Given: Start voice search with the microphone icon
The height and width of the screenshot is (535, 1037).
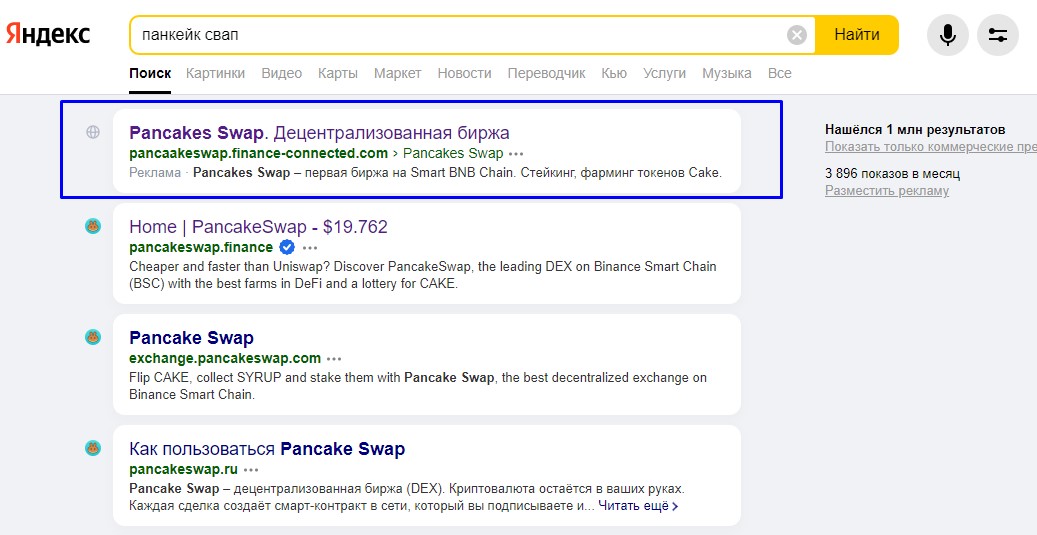Looking at the screenshot, I should 948,34.
